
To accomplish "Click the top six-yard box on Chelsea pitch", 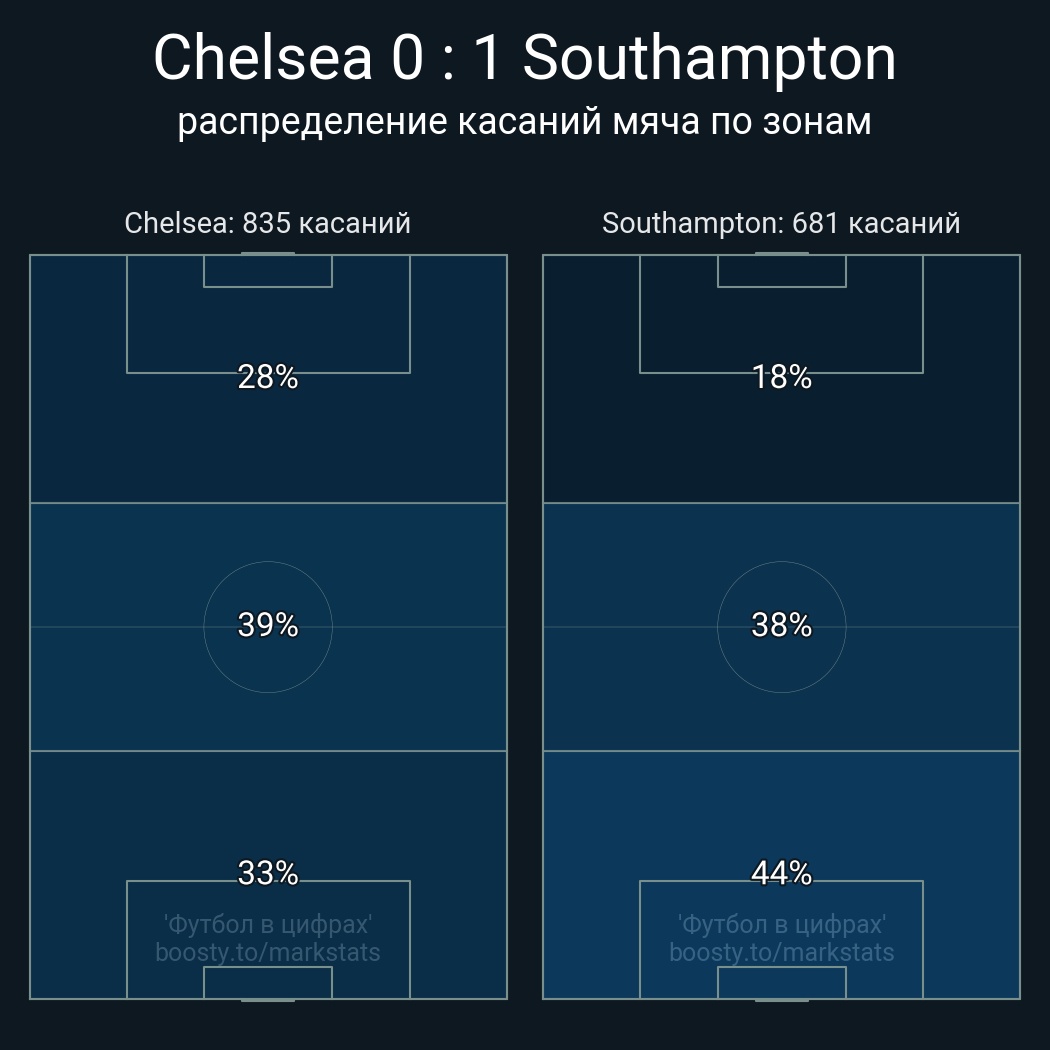I will [x=268, y=271].
